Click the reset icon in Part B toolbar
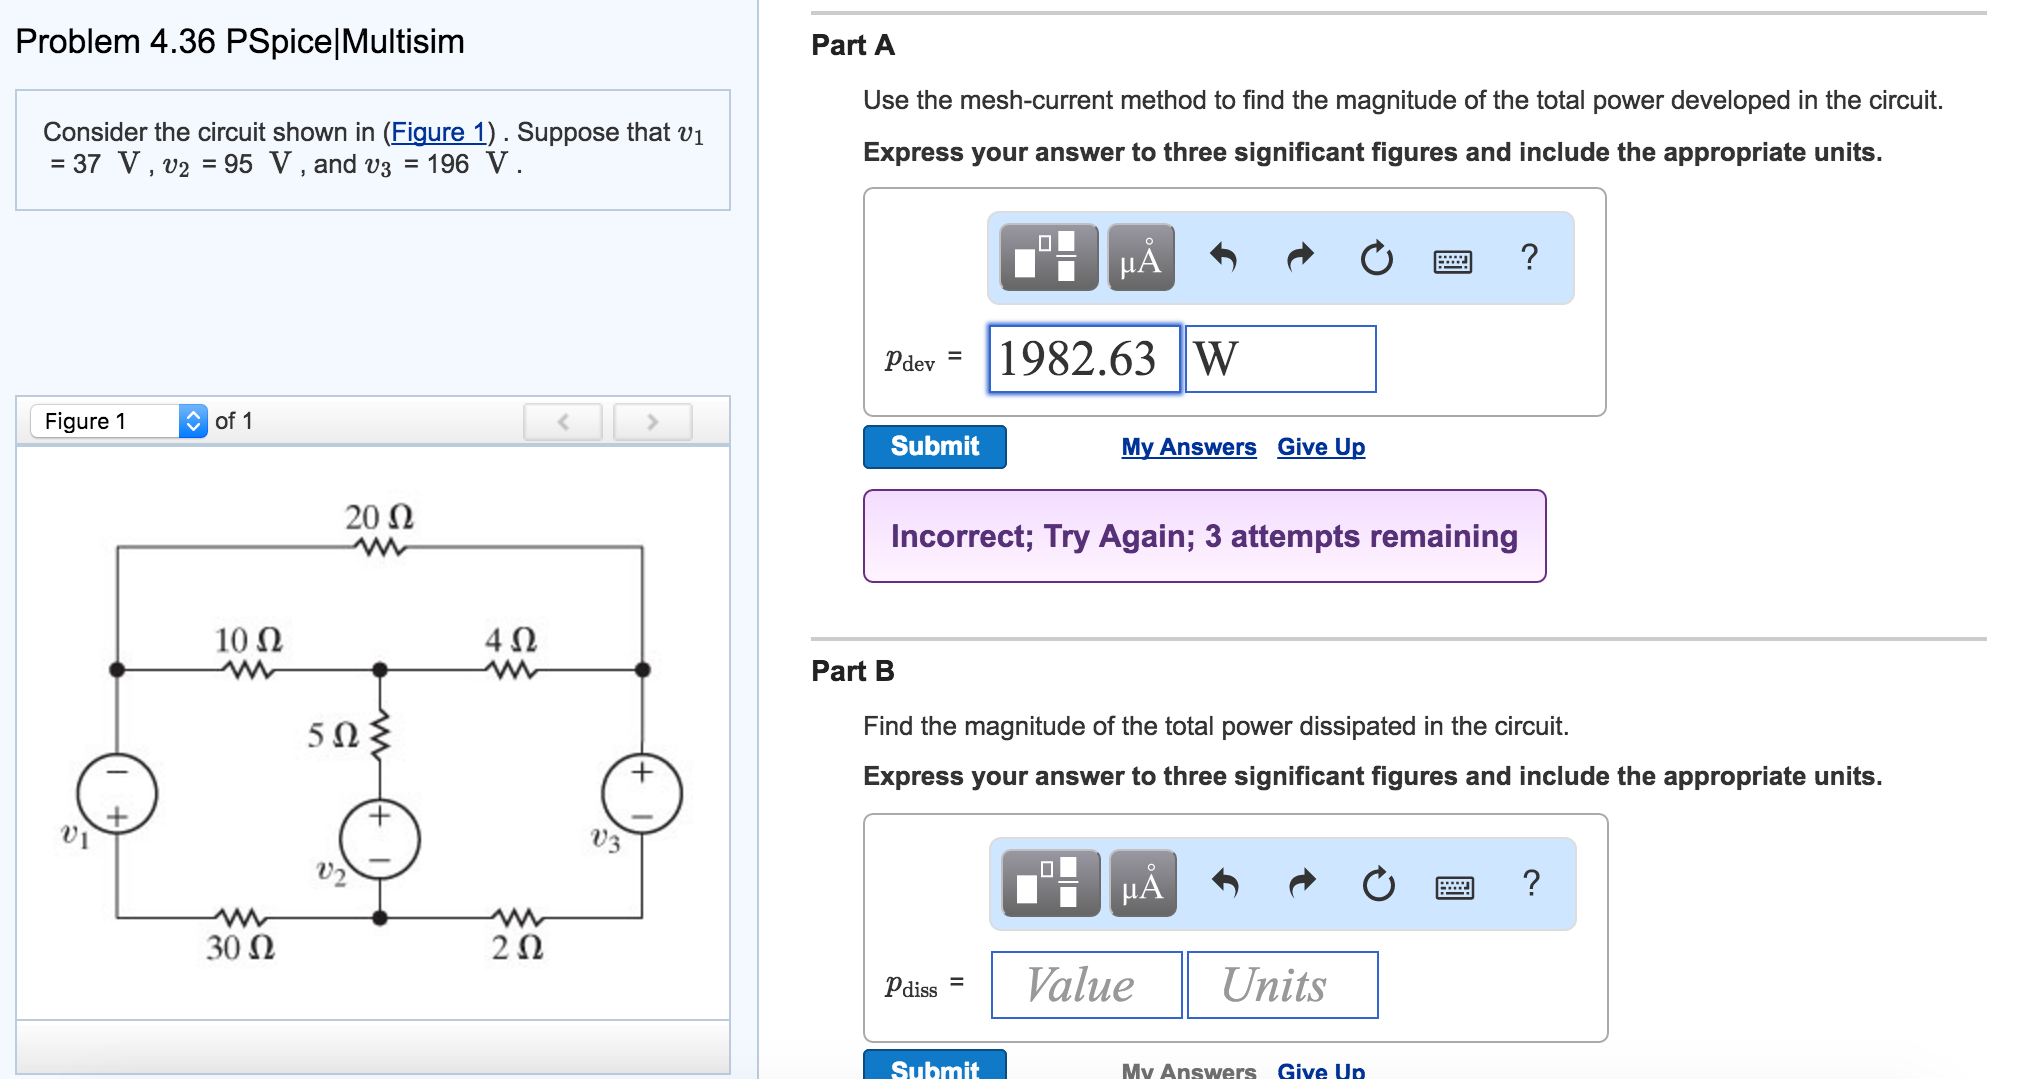This screenshot has width=2027, height=1079. [1378, 883]
